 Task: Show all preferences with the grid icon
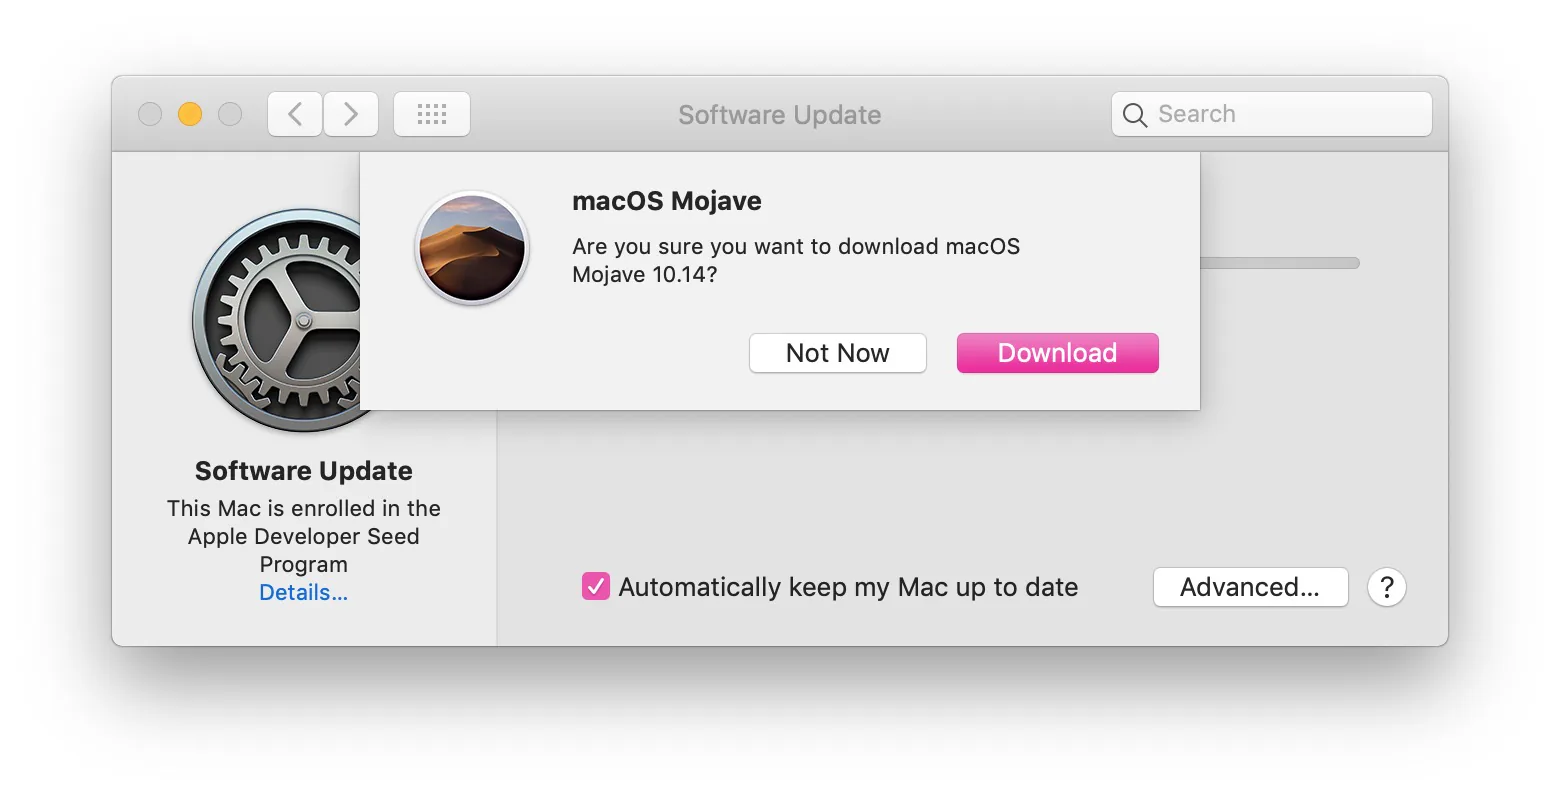[432, 114]
